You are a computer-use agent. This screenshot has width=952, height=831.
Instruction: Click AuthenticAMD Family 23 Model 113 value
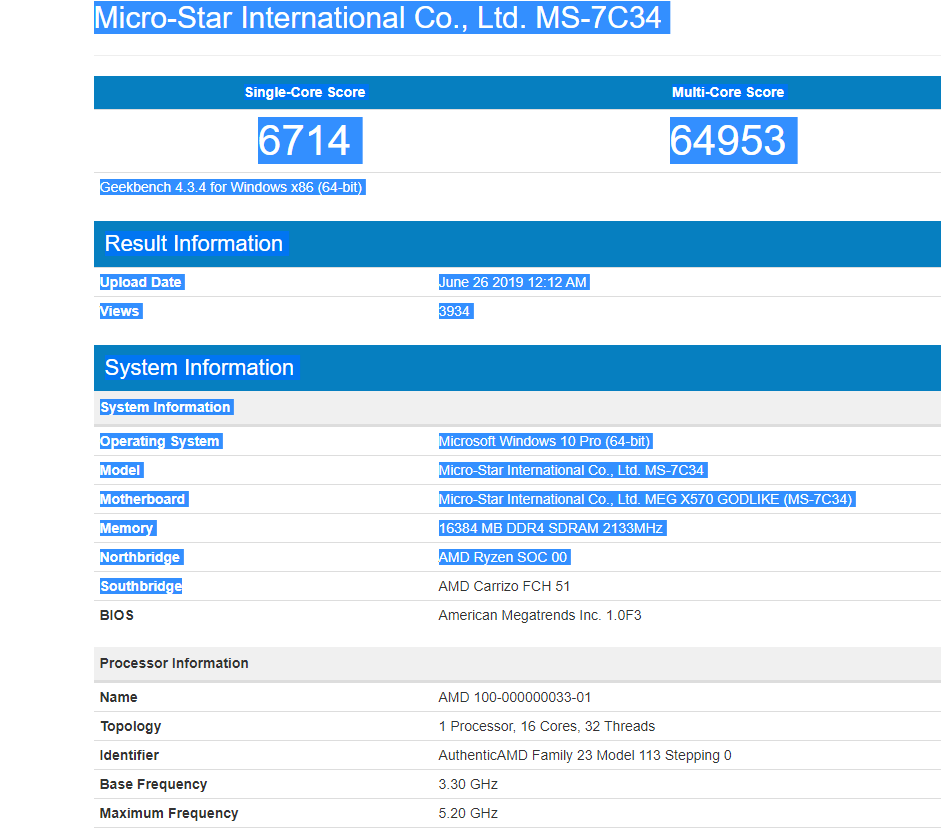tap(585, 756)
